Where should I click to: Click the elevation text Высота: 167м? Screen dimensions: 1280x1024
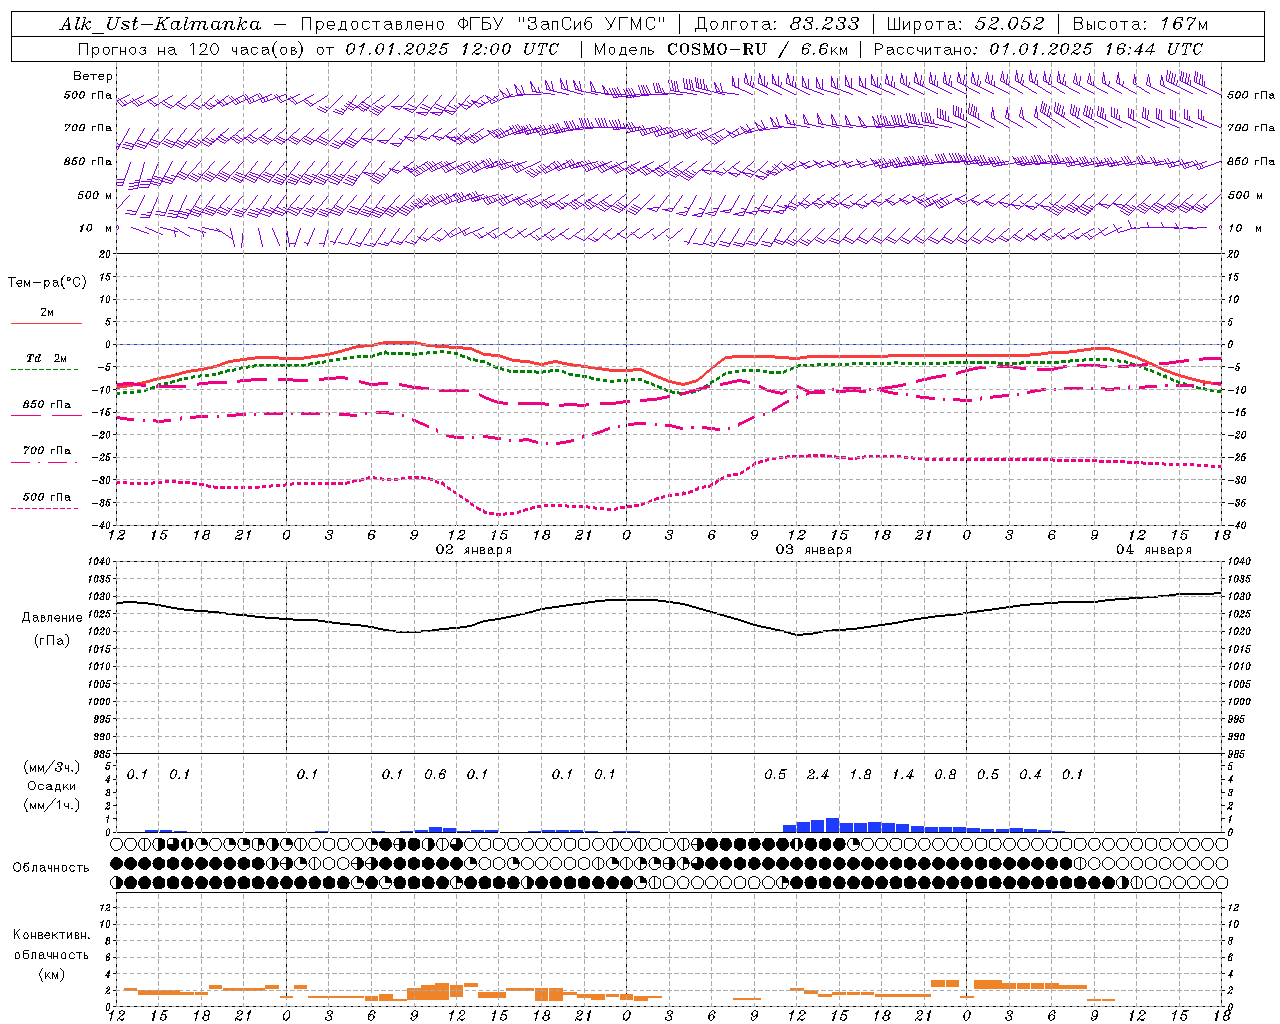pyautogui.click(x=1140, y=24)
